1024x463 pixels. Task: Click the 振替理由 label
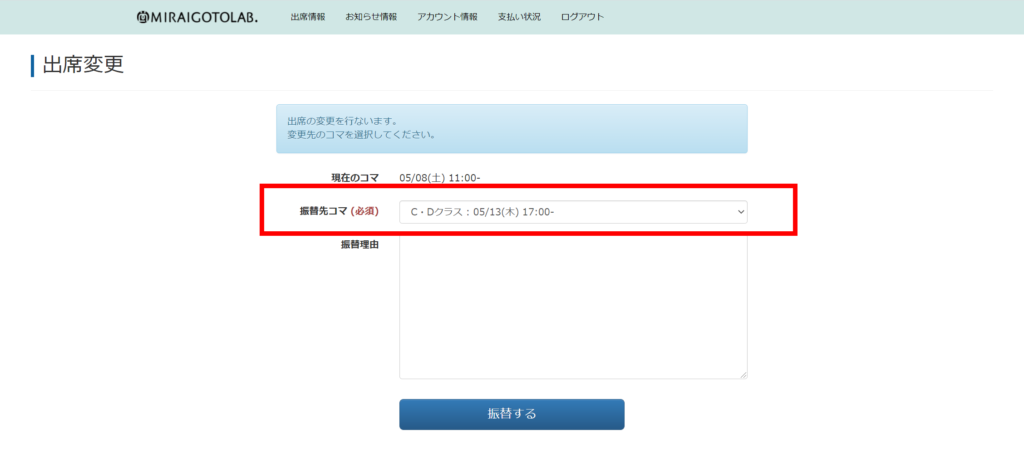360,245
